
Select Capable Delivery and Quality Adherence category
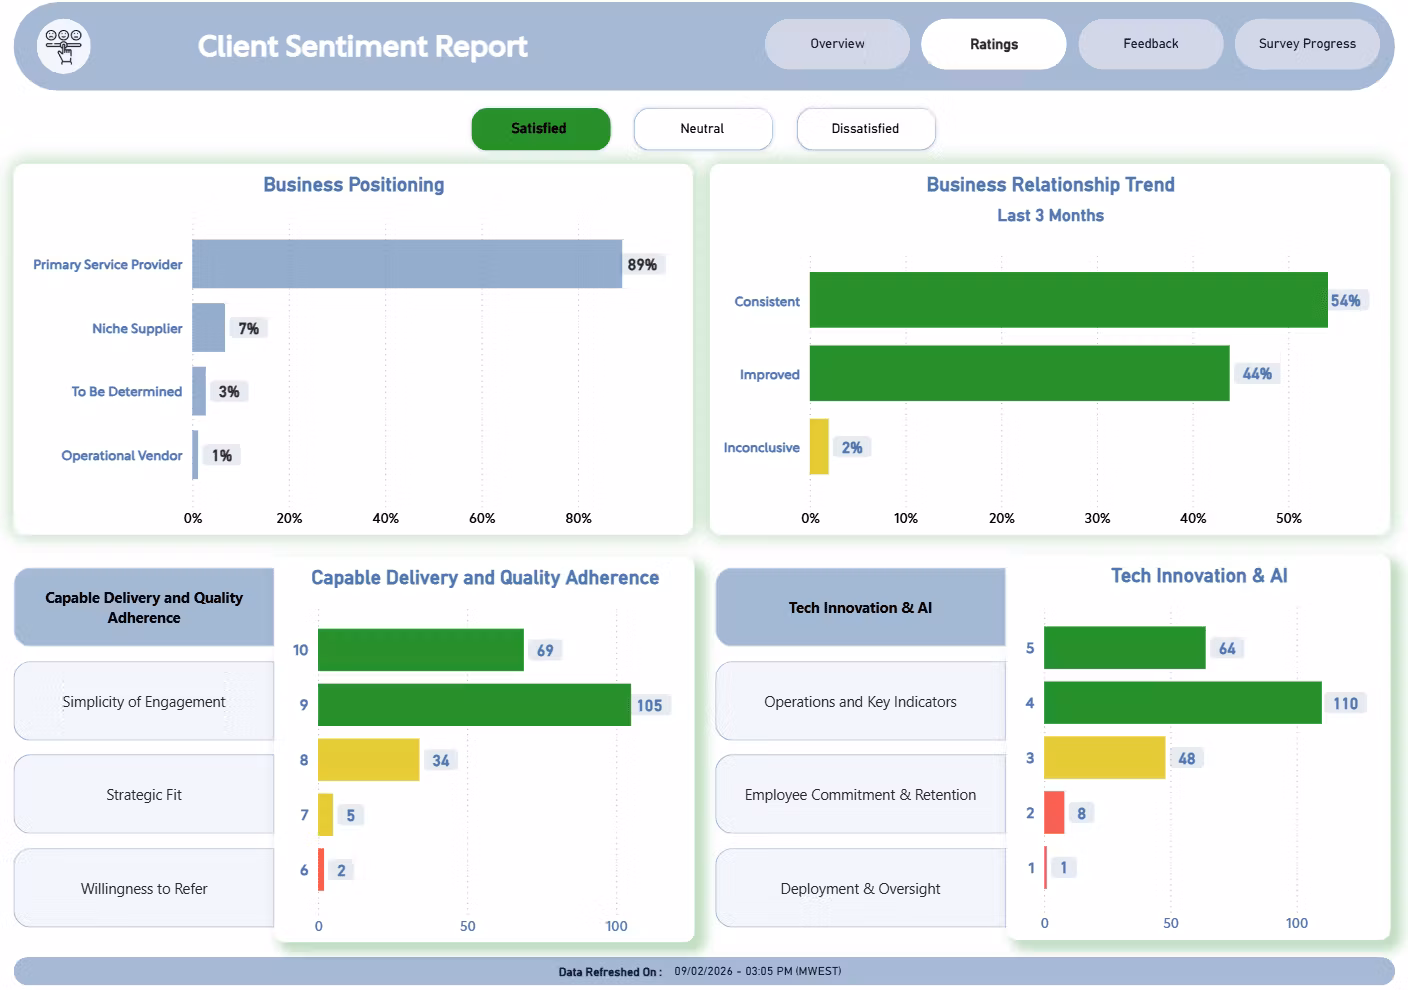point(144,608)
